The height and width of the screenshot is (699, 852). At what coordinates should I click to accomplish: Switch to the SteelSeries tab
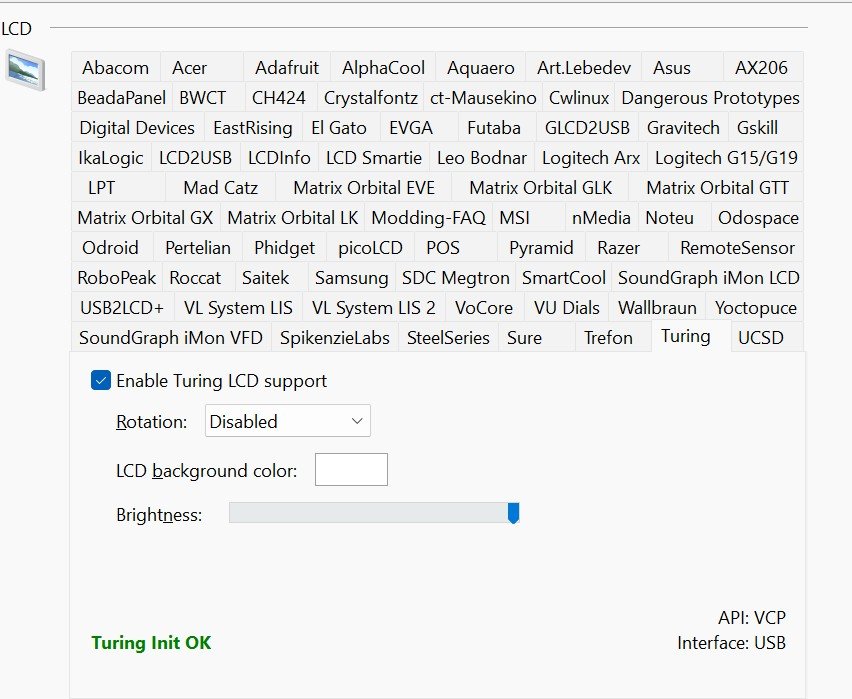pos(448,338)
